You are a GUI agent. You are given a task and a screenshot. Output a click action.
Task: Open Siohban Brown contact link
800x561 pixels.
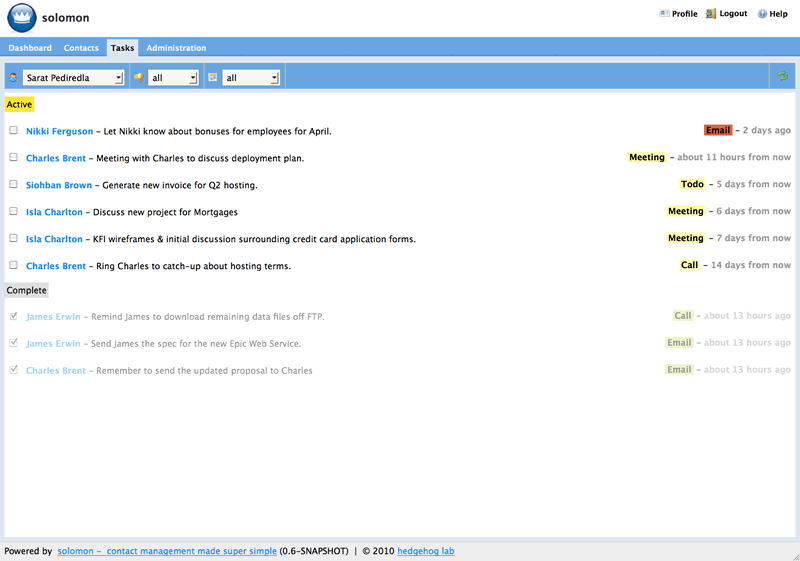(59, 185)
